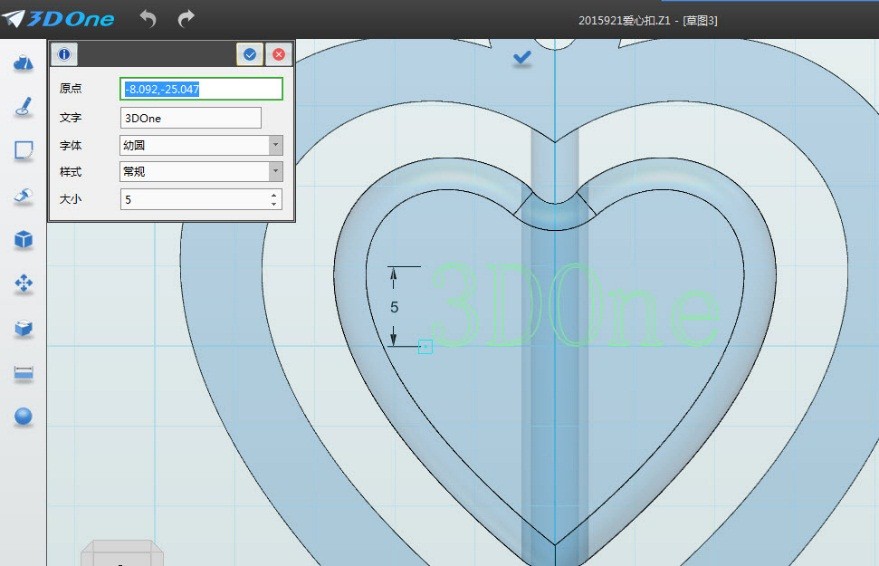Expand the 样式 style dropdown
879x566 pixels.
[275, 172]
